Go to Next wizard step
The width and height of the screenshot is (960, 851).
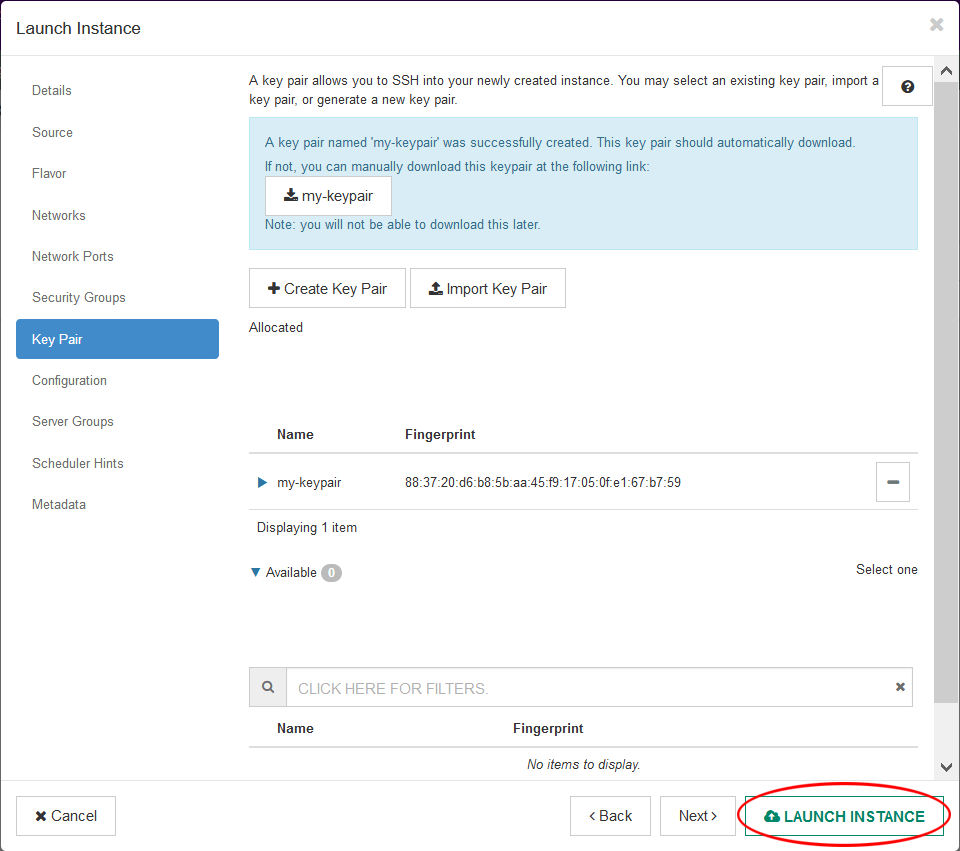pyautogui.click(x=697, y=816)
